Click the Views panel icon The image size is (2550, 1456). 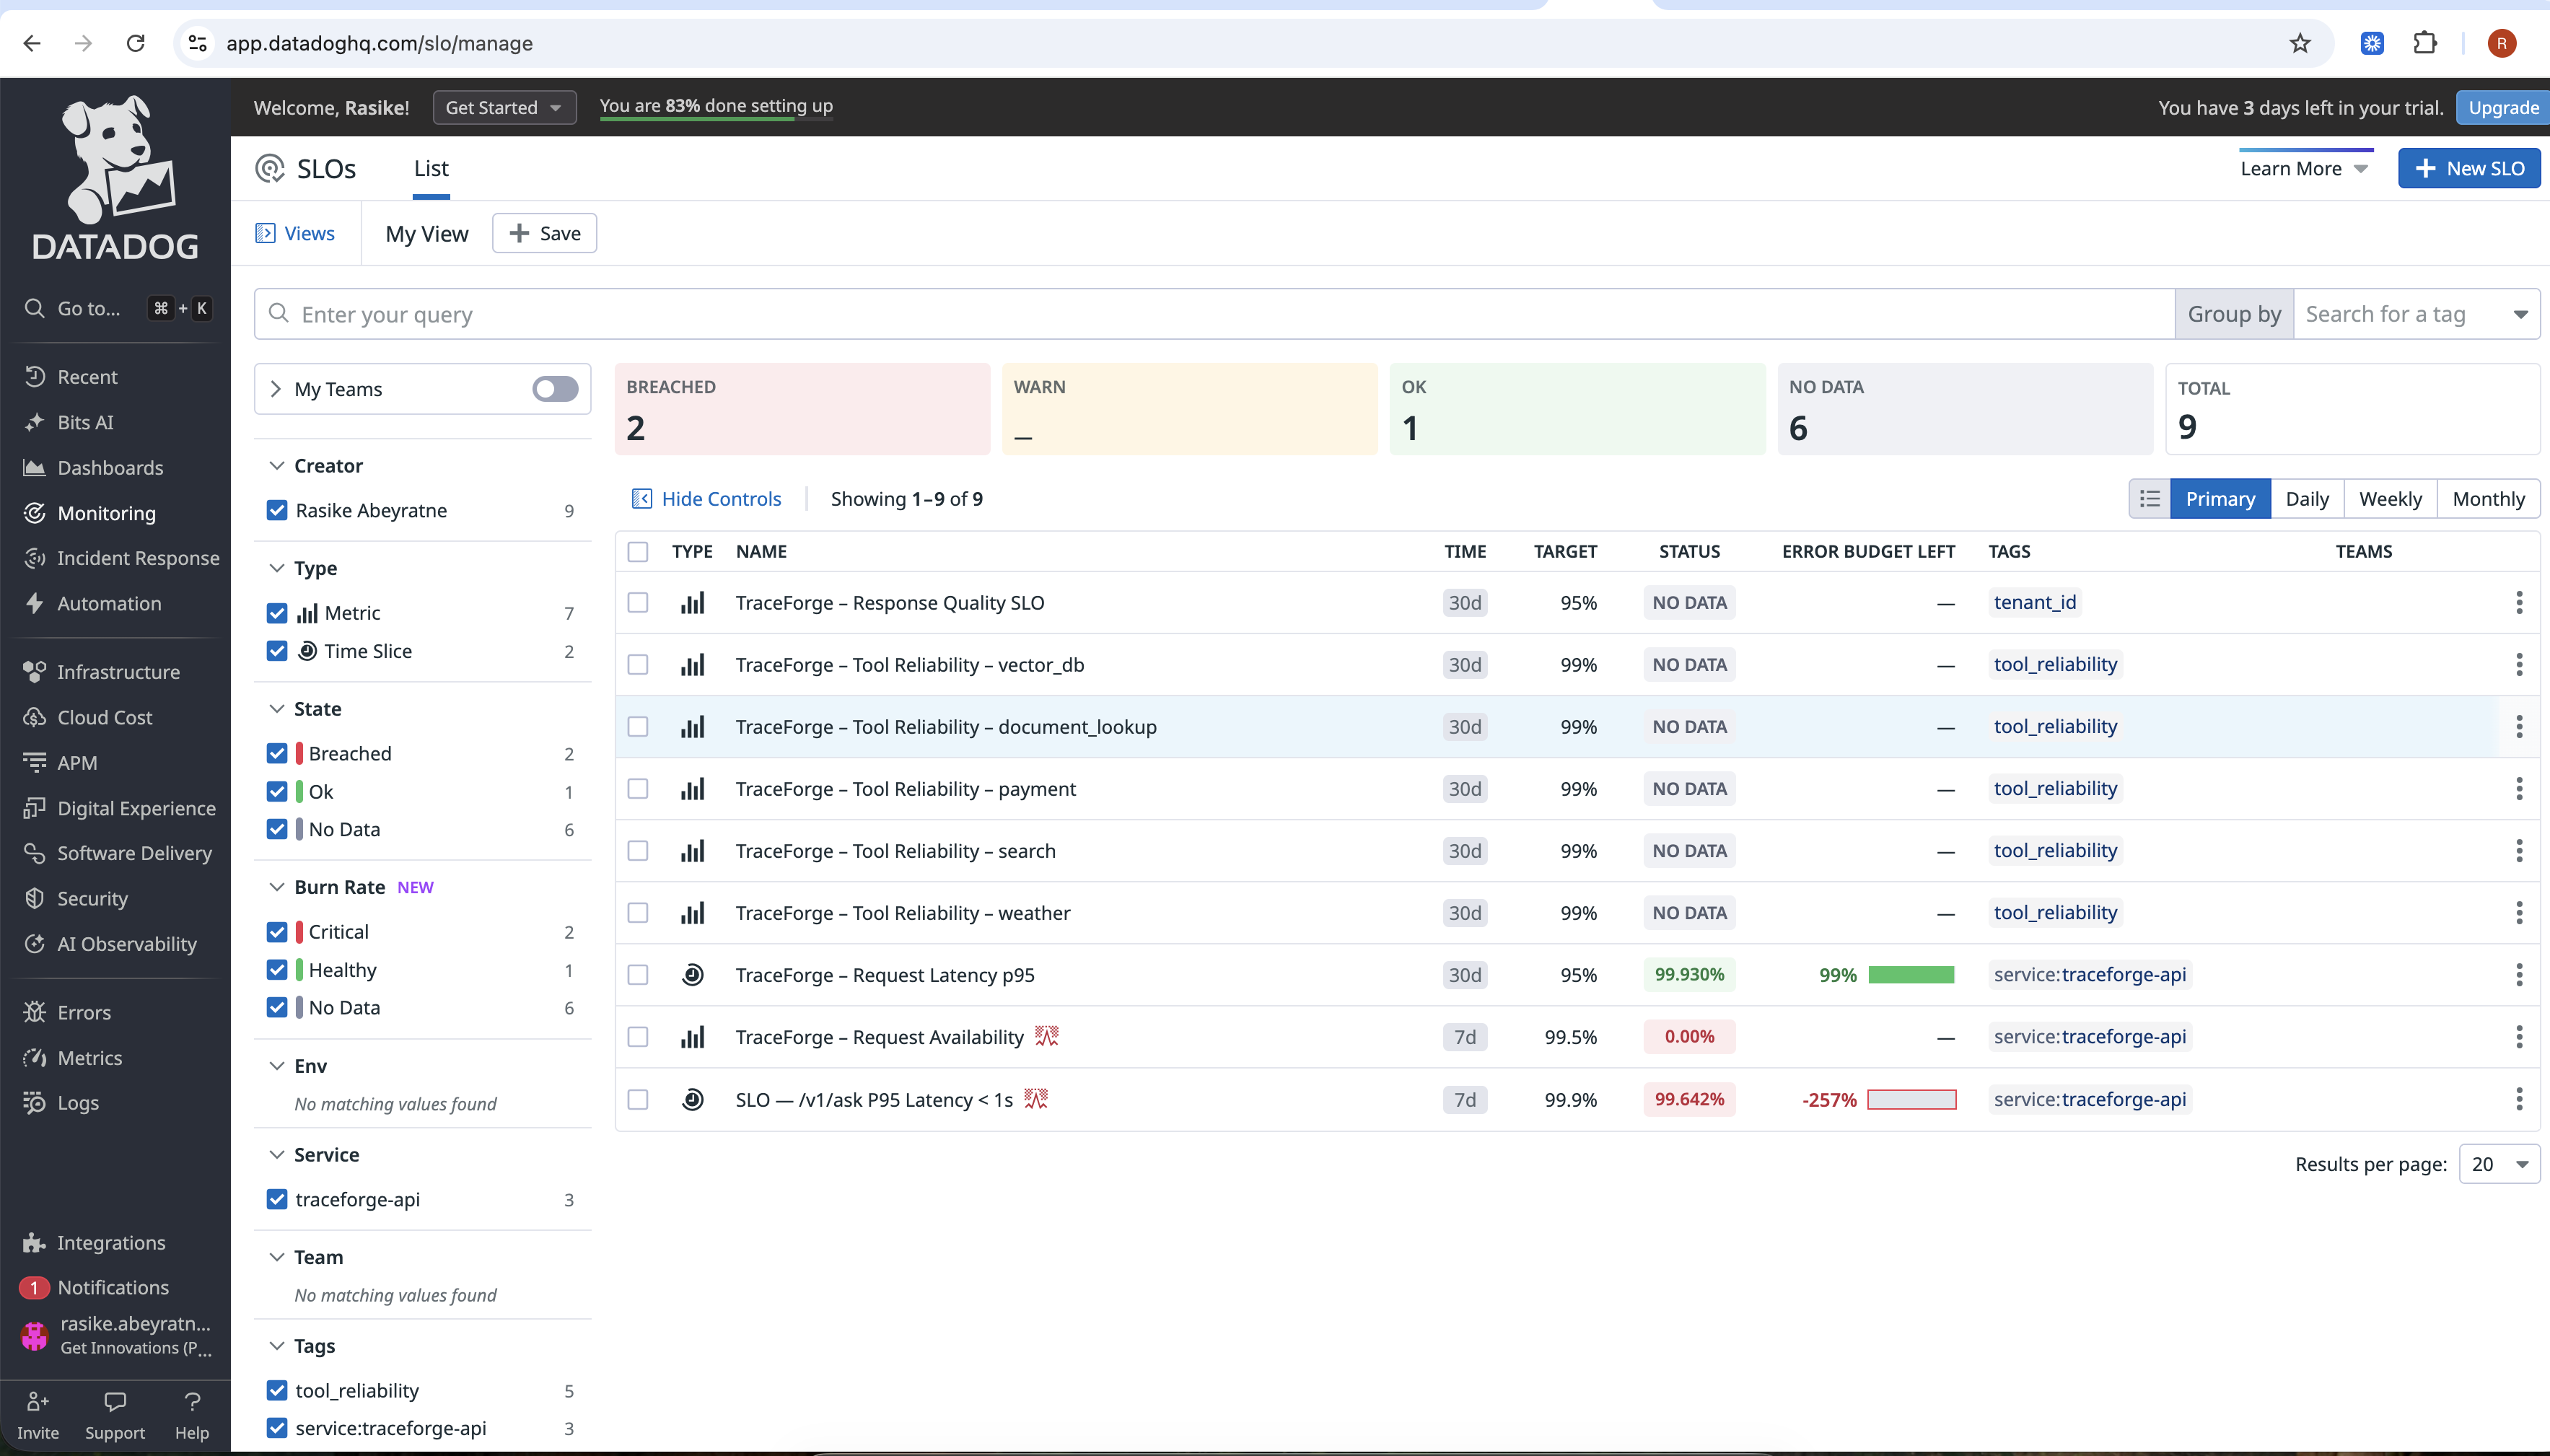[x=265, y=233]
